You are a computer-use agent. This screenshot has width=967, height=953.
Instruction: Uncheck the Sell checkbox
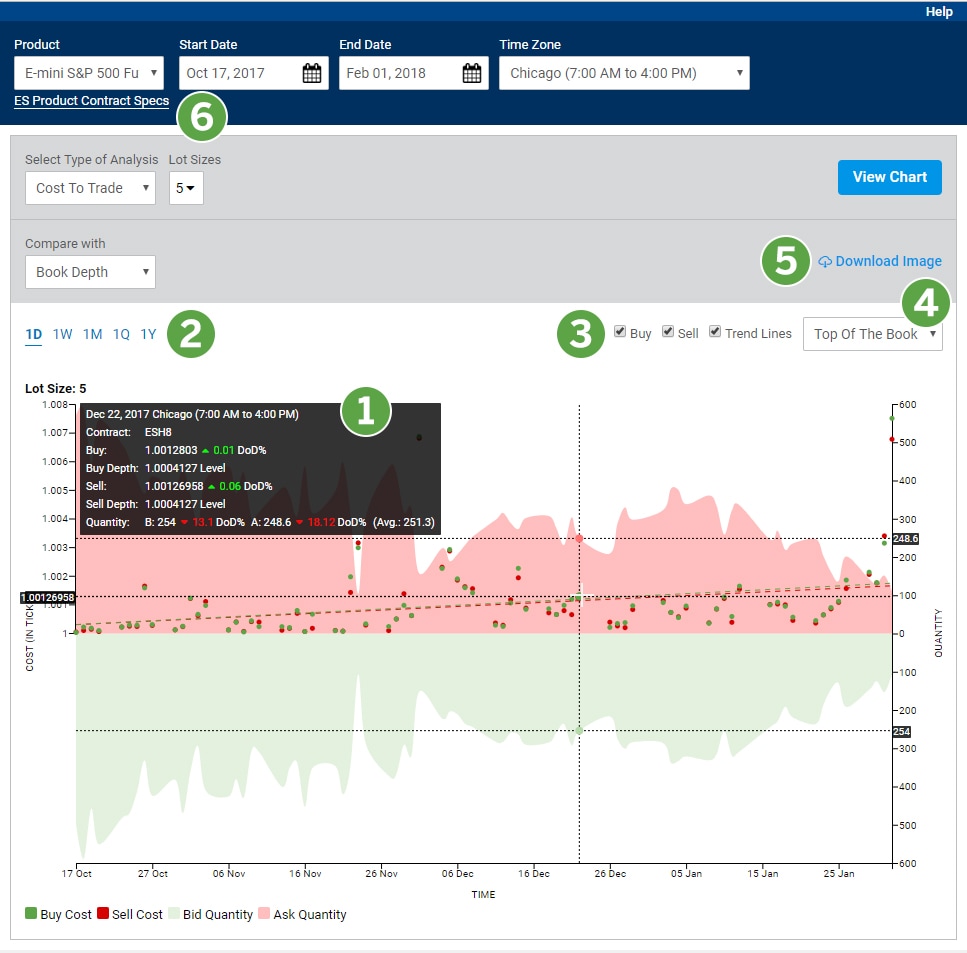668,332
